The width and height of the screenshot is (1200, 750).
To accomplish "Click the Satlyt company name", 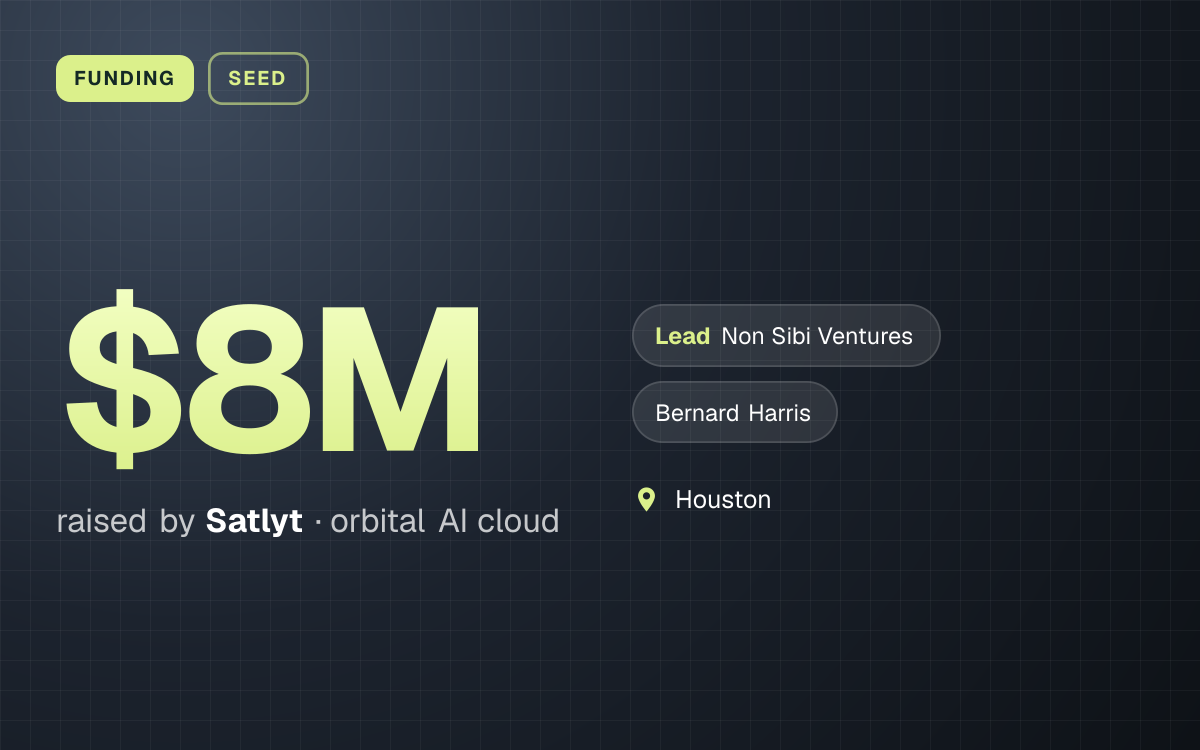I will pos(254,521).
